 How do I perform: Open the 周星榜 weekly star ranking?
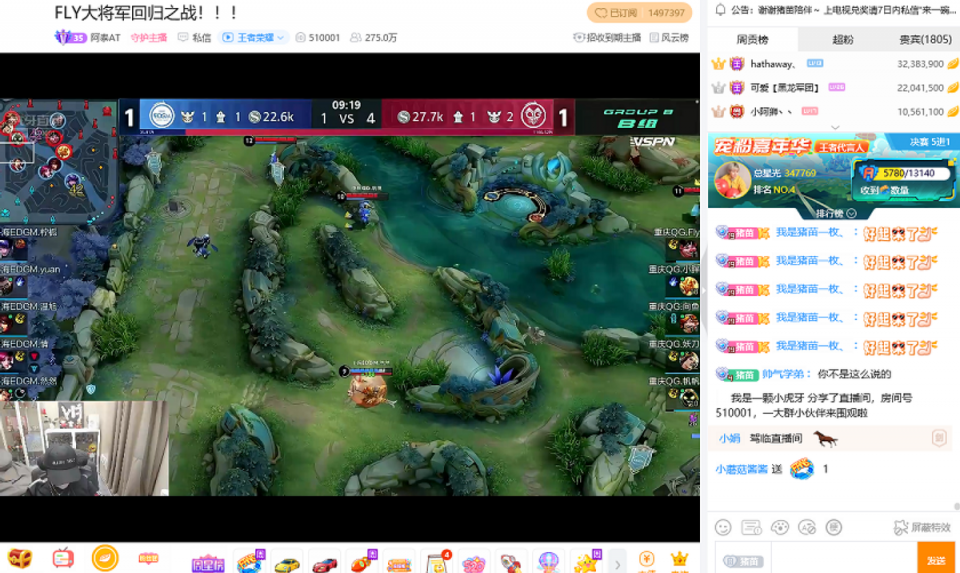tap(208, 563)
